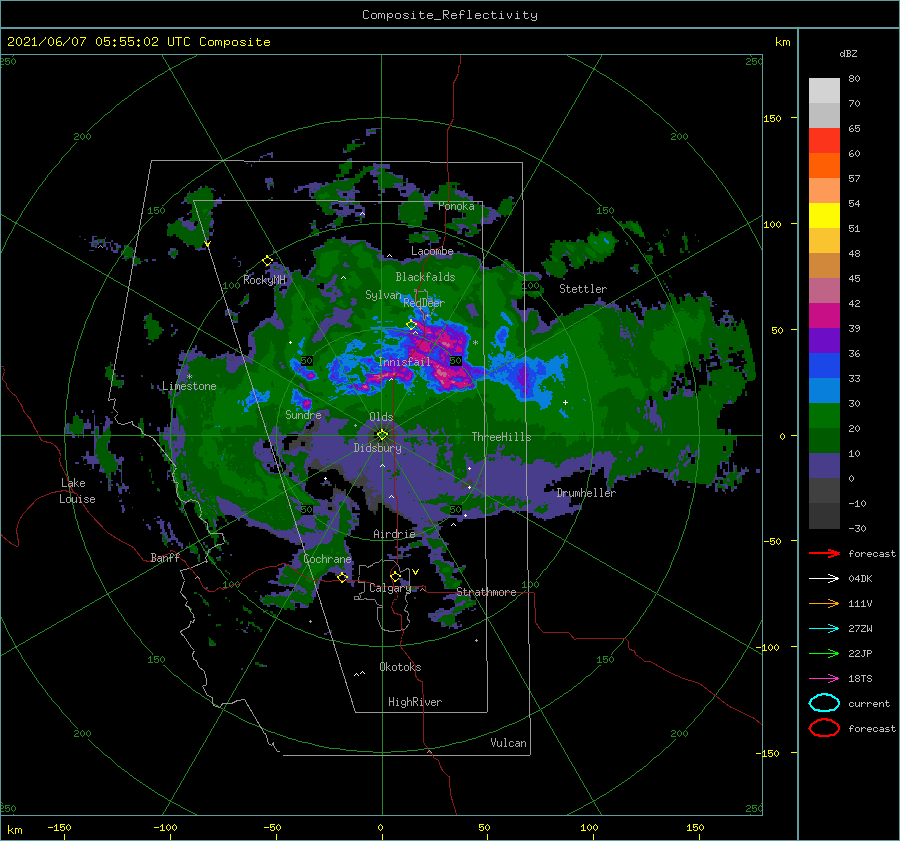Click the HighRiver city label
900x841 pixels.
click(x=415, y=702)
